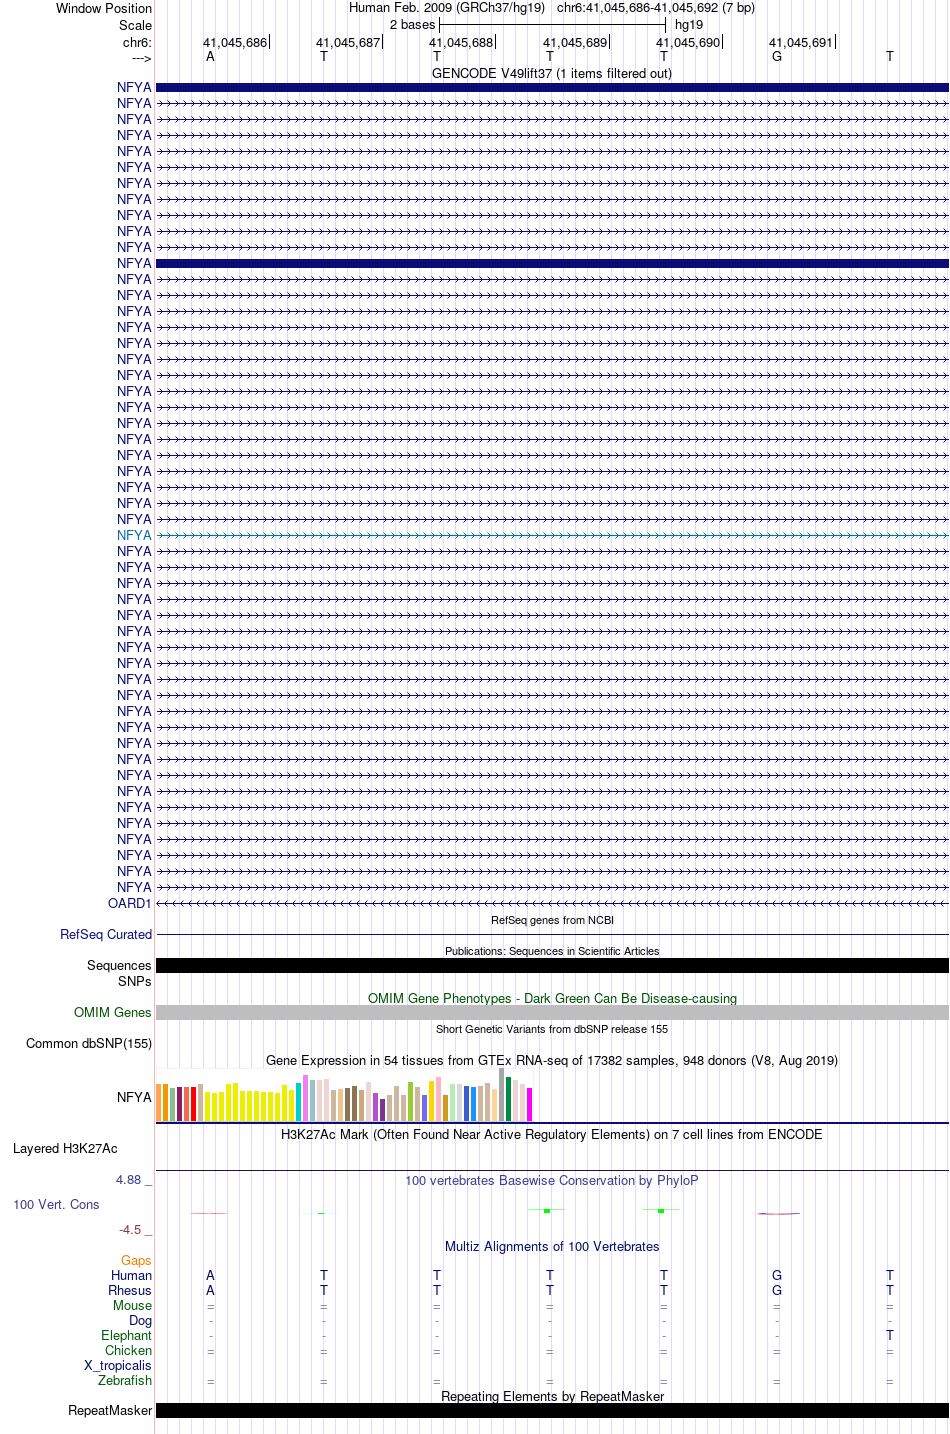This screenshot has height=1434, width=950.
Task: Click the orange Gaps label
Action: pos(136,1260)
